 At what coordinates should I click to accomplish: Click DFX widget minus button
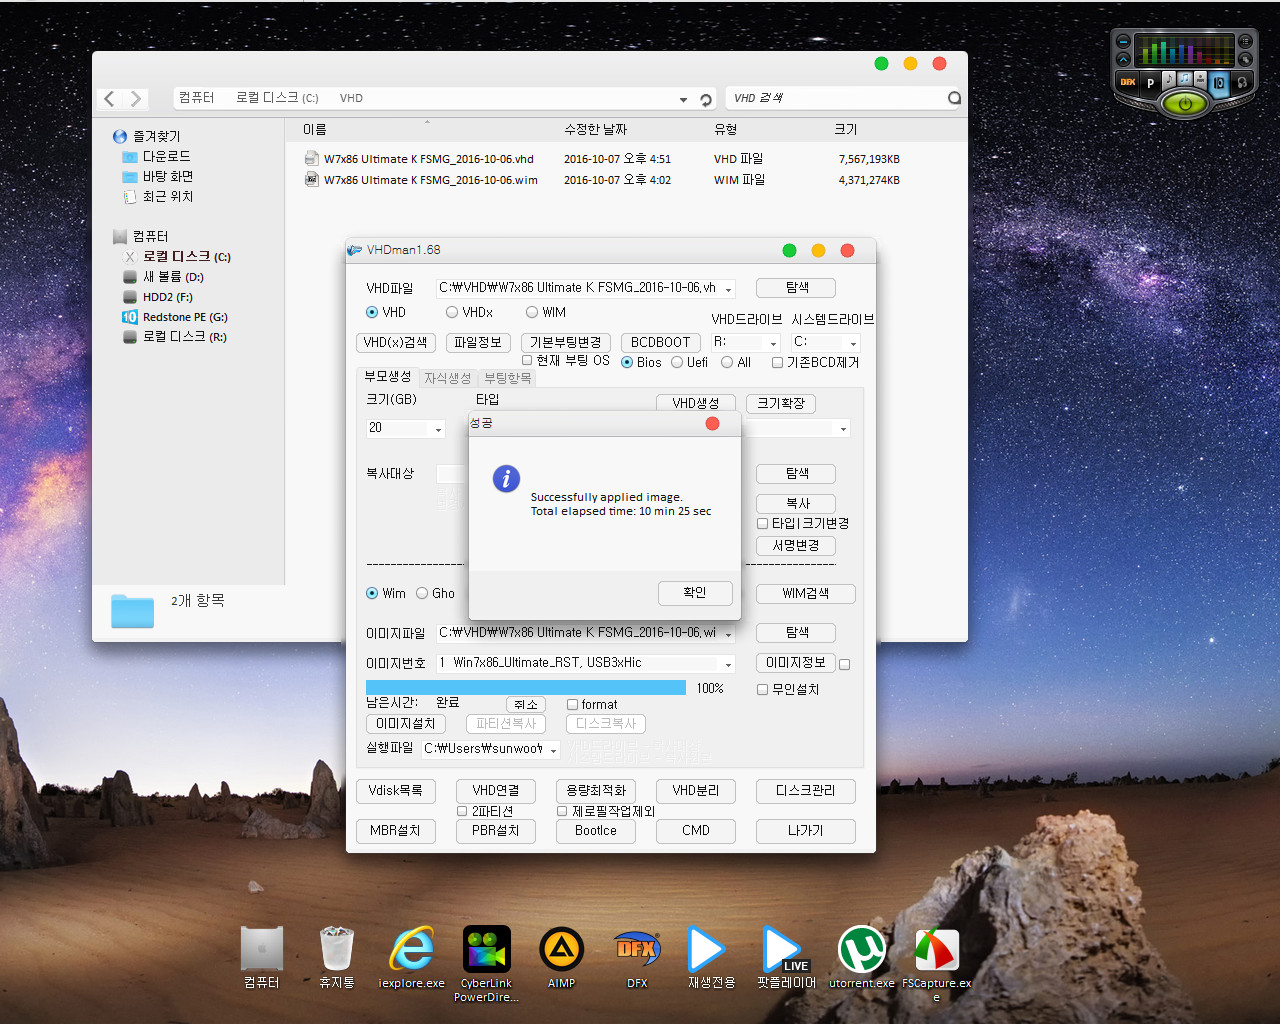tap(1123, 42)
